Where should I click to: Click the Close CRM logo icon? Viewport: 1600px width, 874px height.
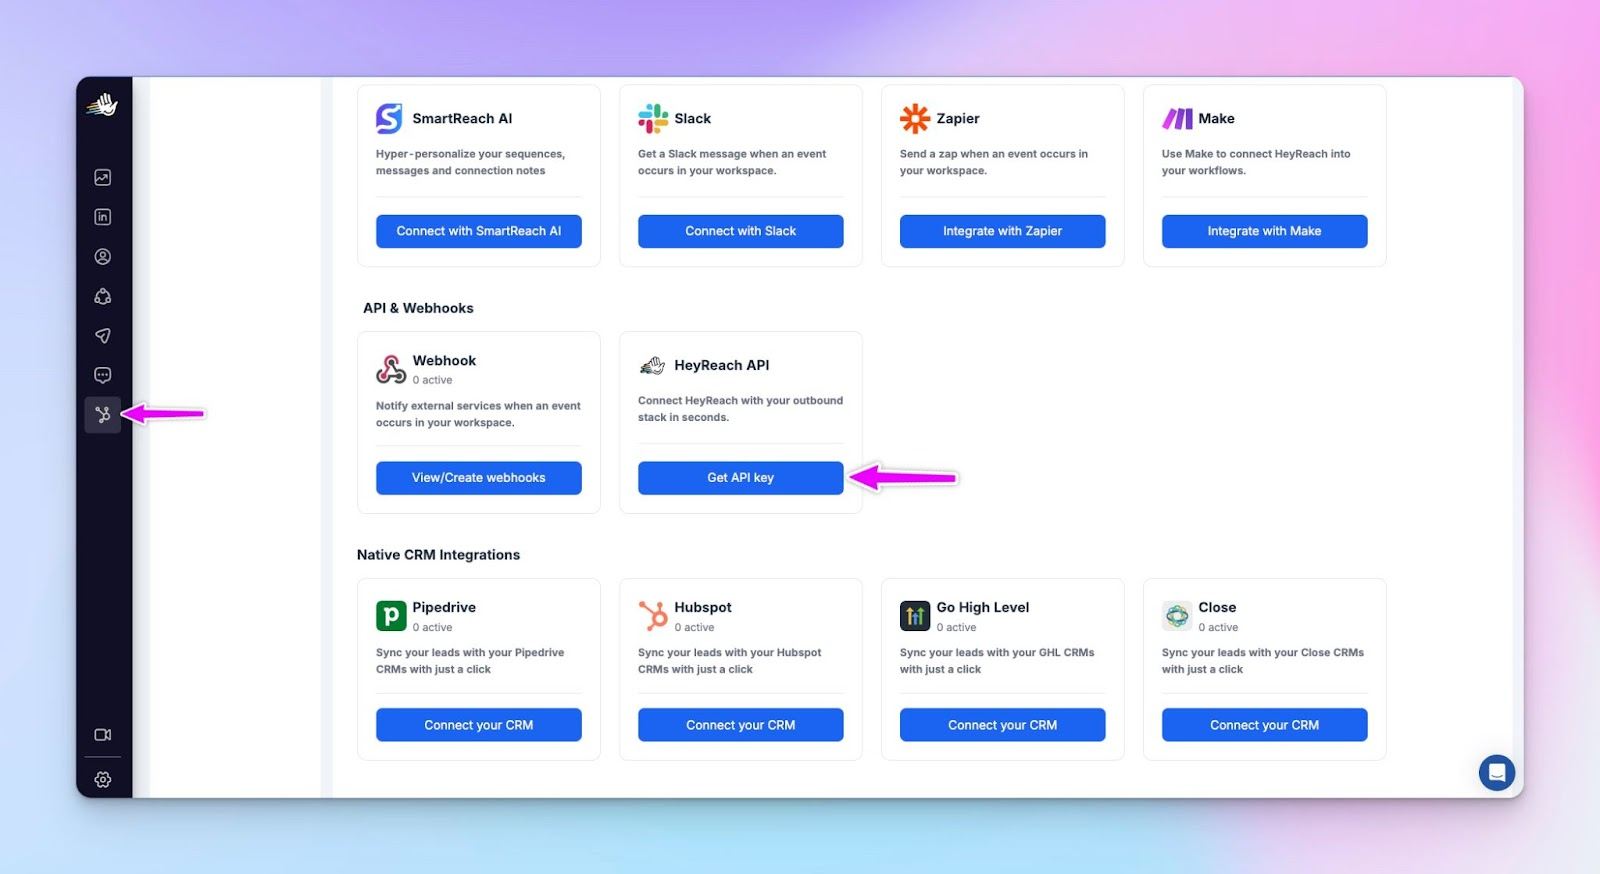click(1177, 615)
